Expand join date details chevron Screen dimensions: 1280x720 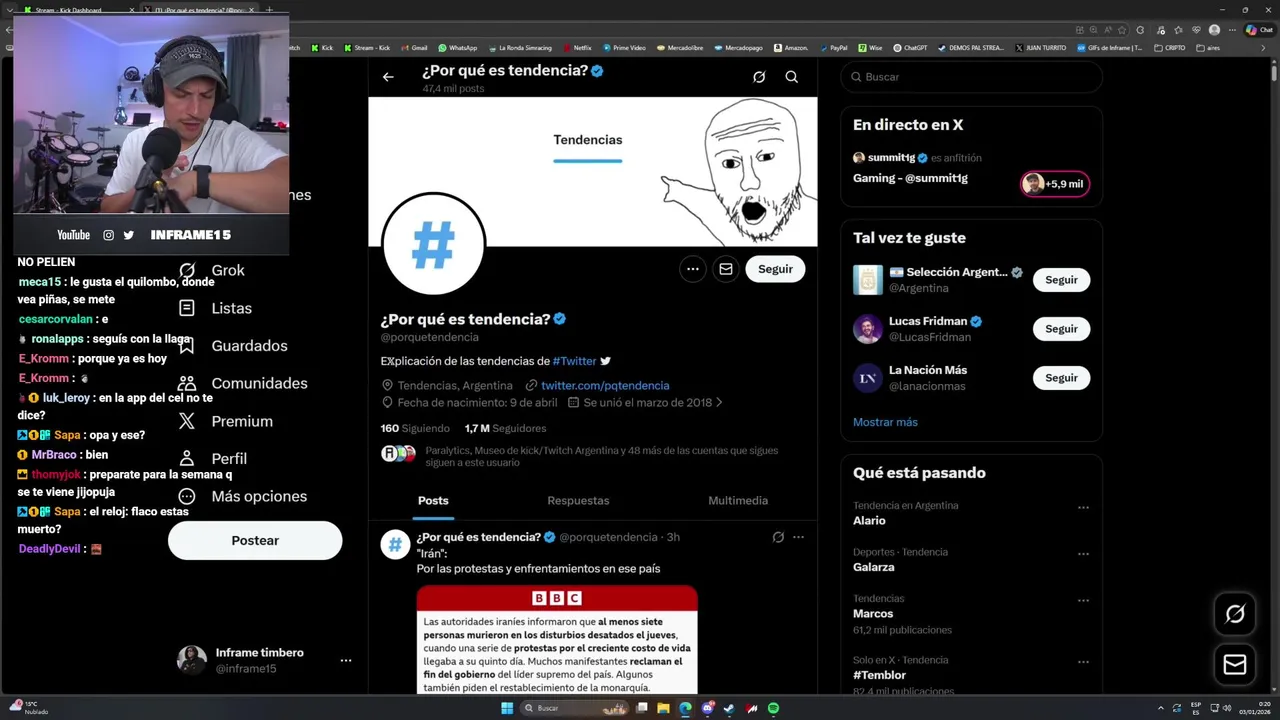(719, 403)
